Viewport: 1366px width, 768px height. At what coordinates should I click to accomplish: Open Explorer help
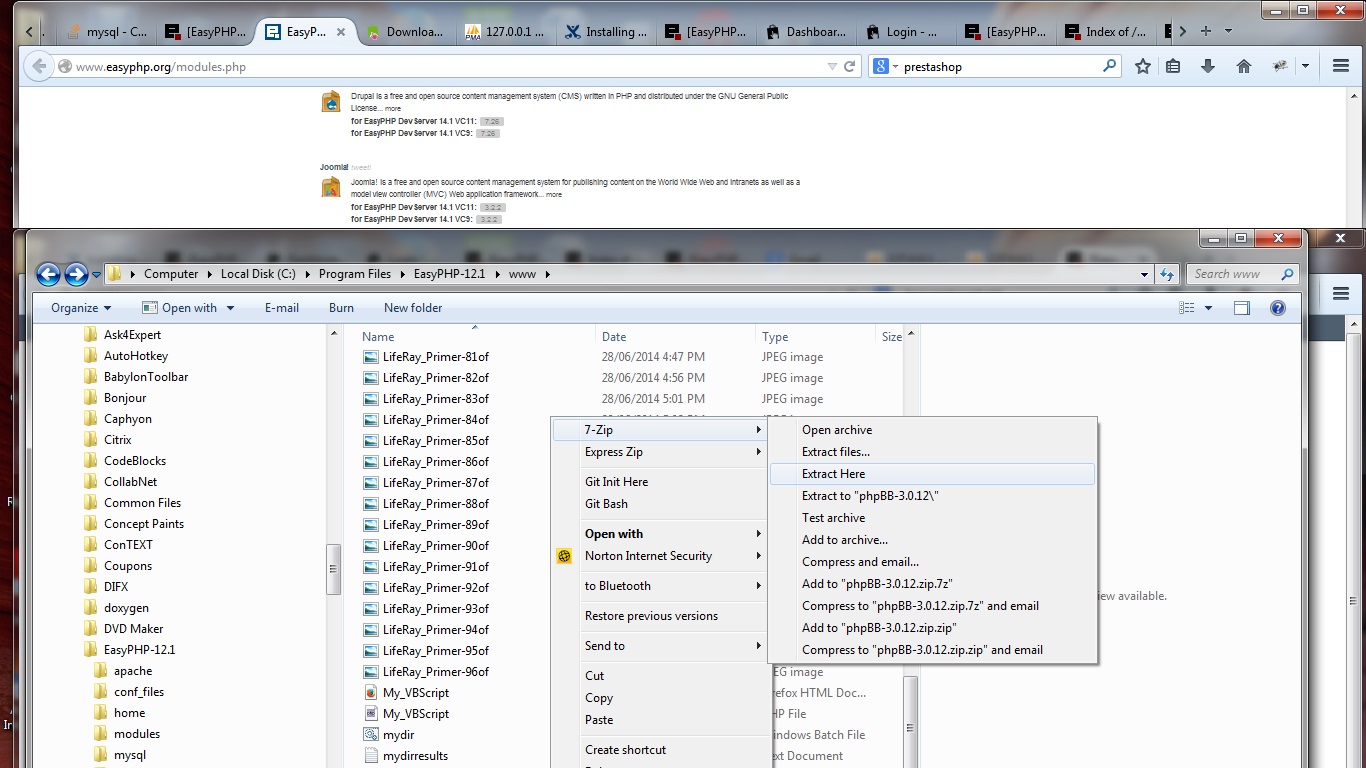pos(1277,308)
